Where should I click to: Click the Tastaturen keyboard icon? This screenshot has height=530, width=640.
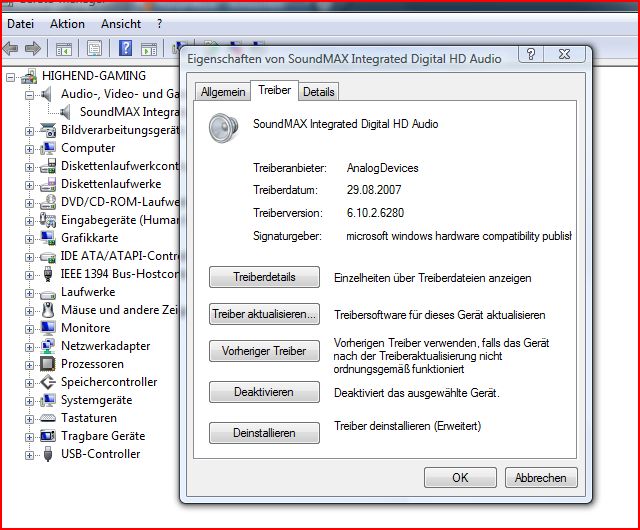48,418
